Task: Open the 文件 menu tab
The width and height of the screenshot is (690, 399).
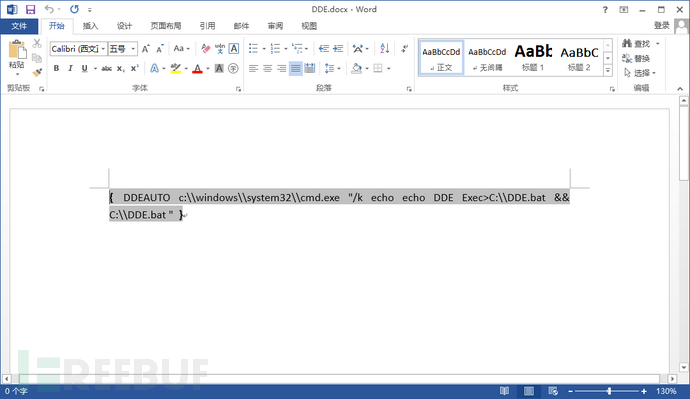Action: (19, 26)
